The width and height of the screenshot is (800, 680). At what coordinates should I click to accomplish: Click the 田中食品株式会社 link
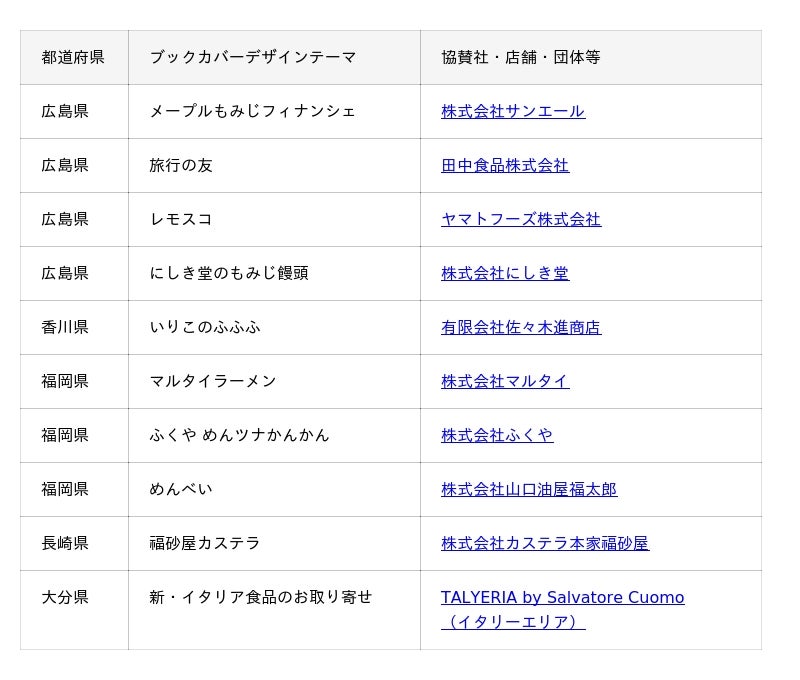[x=505, y=165]
